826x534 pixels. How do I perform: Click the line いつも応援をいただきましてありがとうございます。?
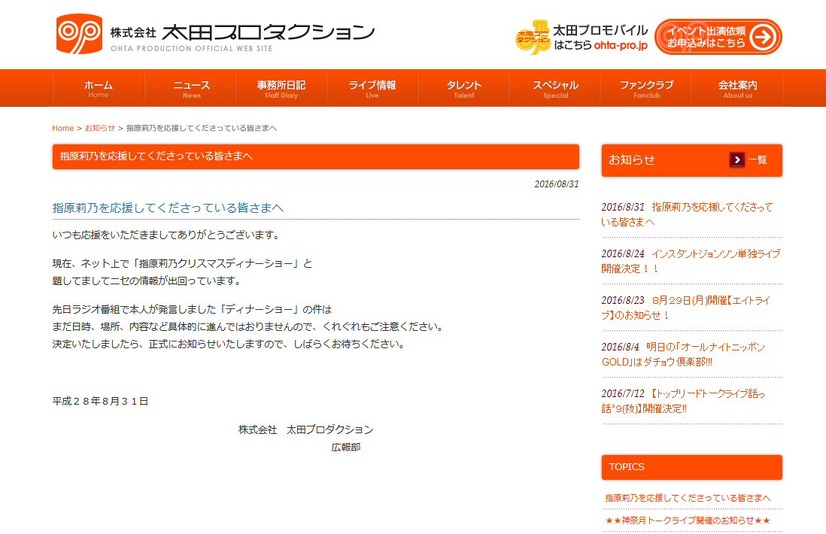point(165,235)
